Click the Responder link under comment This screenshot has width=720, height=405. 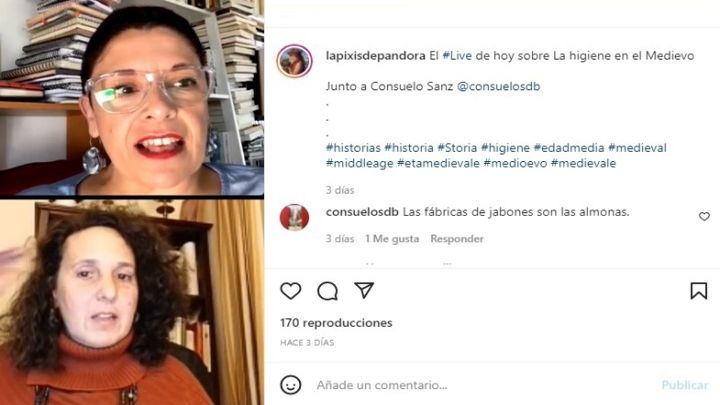click(x=457, y=239)
